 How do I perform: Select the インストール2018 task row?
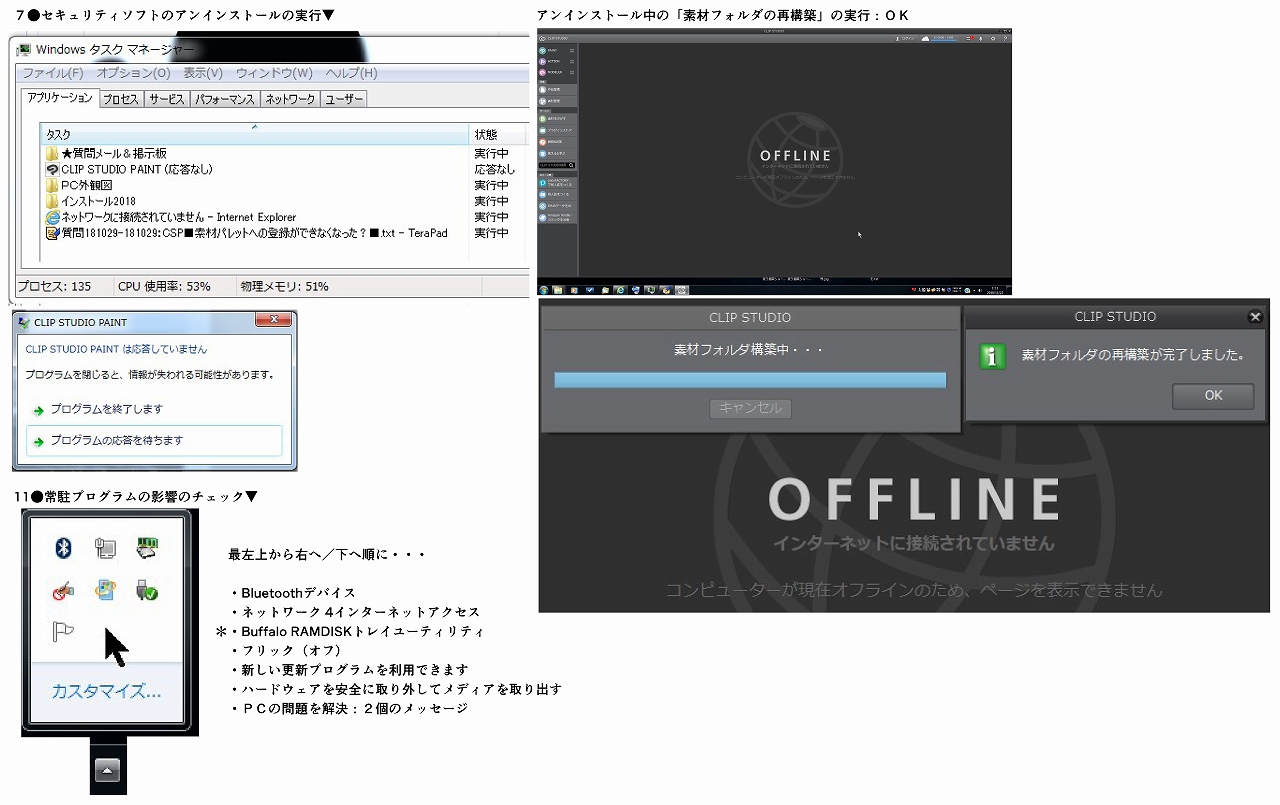coord(284,201)
